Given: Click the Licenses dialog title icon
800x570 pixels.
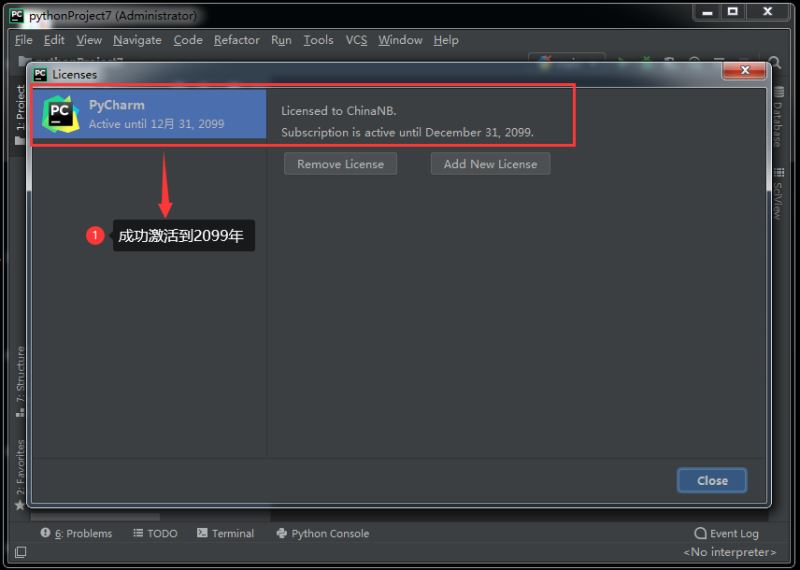Looking at the screenshot, I should coord(40,75).
